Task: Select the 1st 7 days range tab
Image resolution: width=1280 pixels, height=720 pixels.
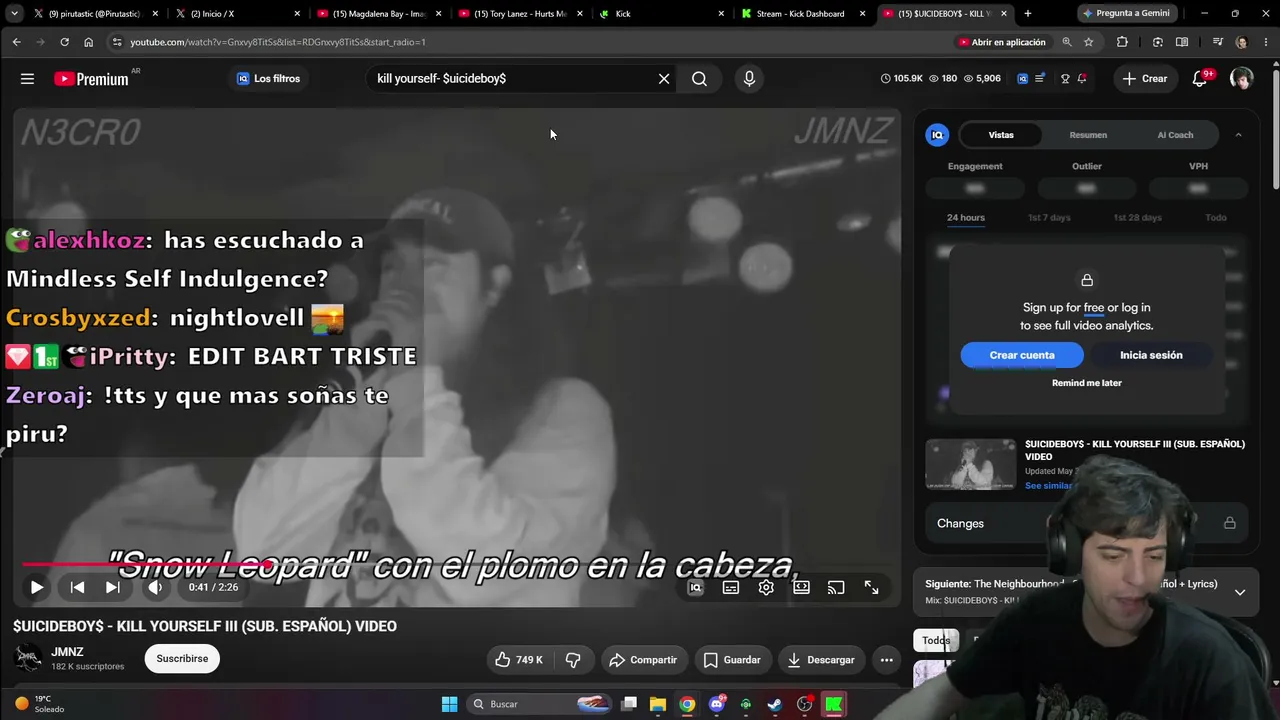Action: [x=1049, y=218]
